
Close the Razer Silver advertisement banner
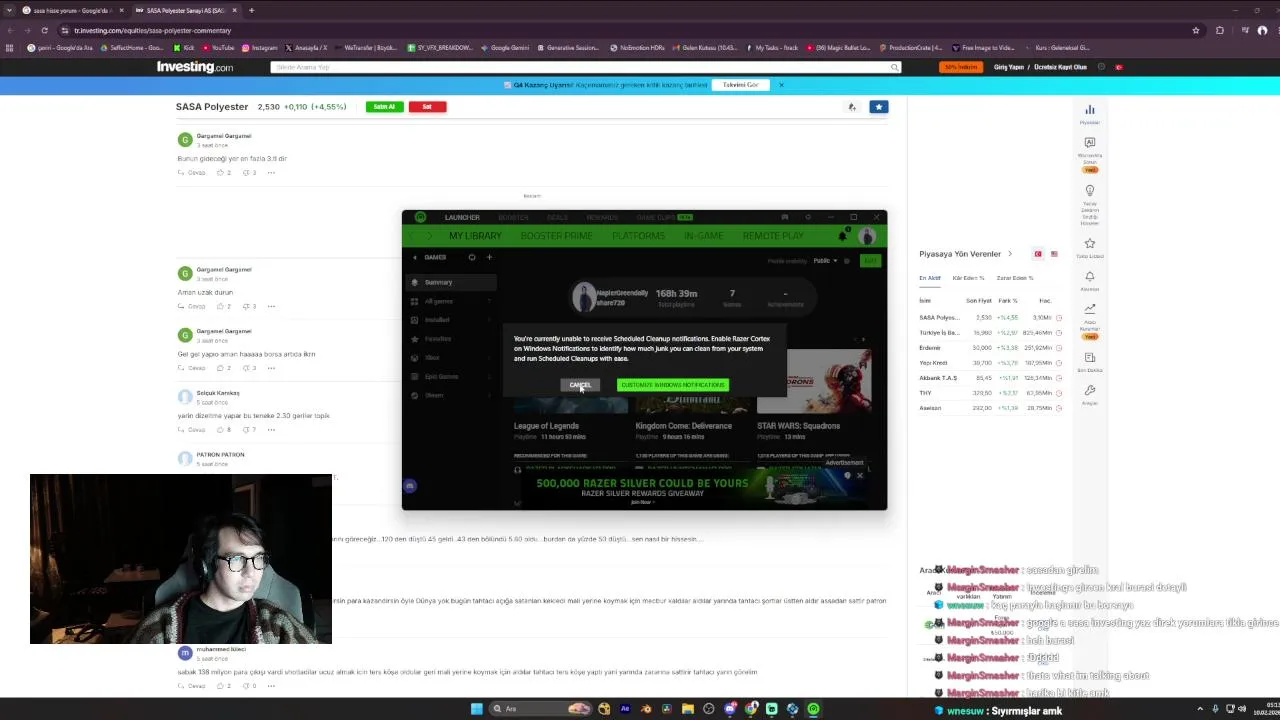[859, 476]
